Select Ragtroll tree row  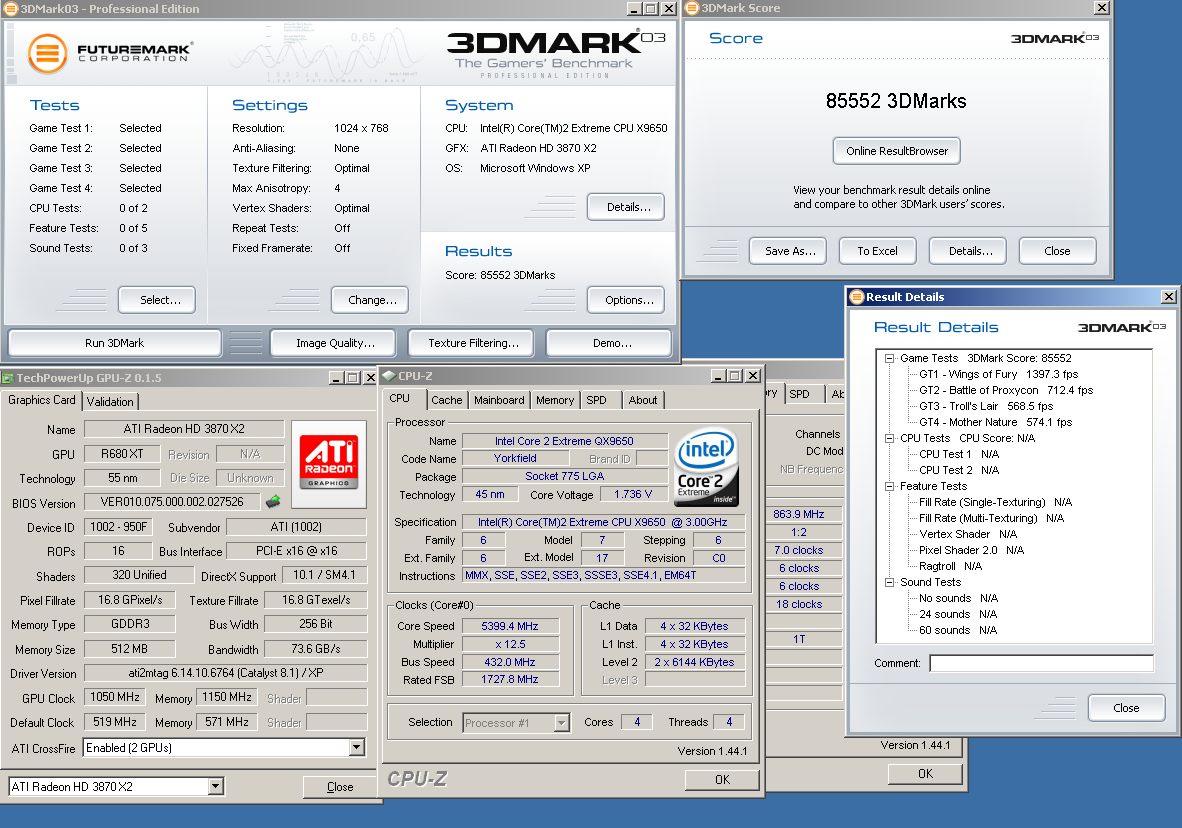(950, 566)
